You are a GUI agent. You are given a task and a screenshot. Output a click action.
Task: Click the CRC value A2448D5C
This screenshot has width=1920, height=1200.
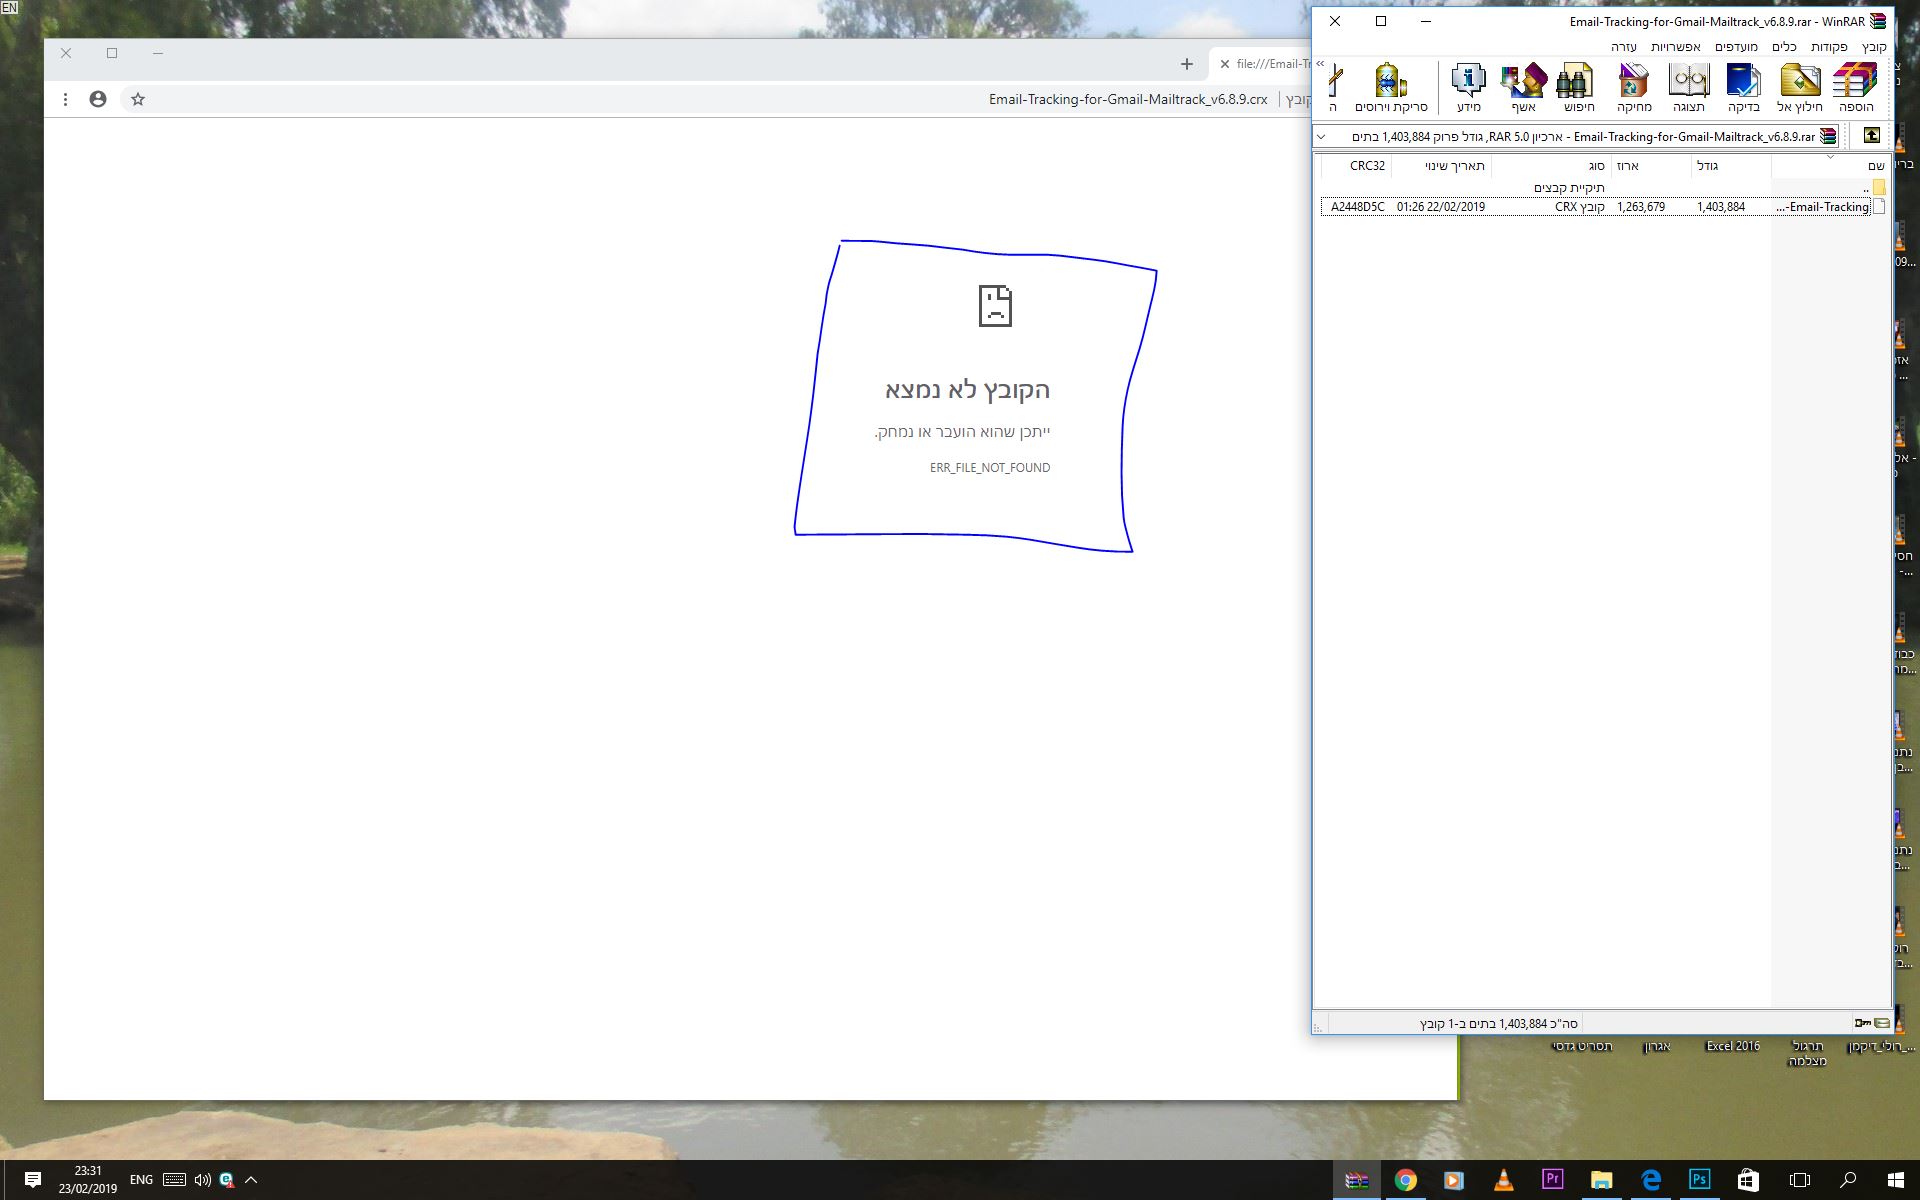(1357, 207)
